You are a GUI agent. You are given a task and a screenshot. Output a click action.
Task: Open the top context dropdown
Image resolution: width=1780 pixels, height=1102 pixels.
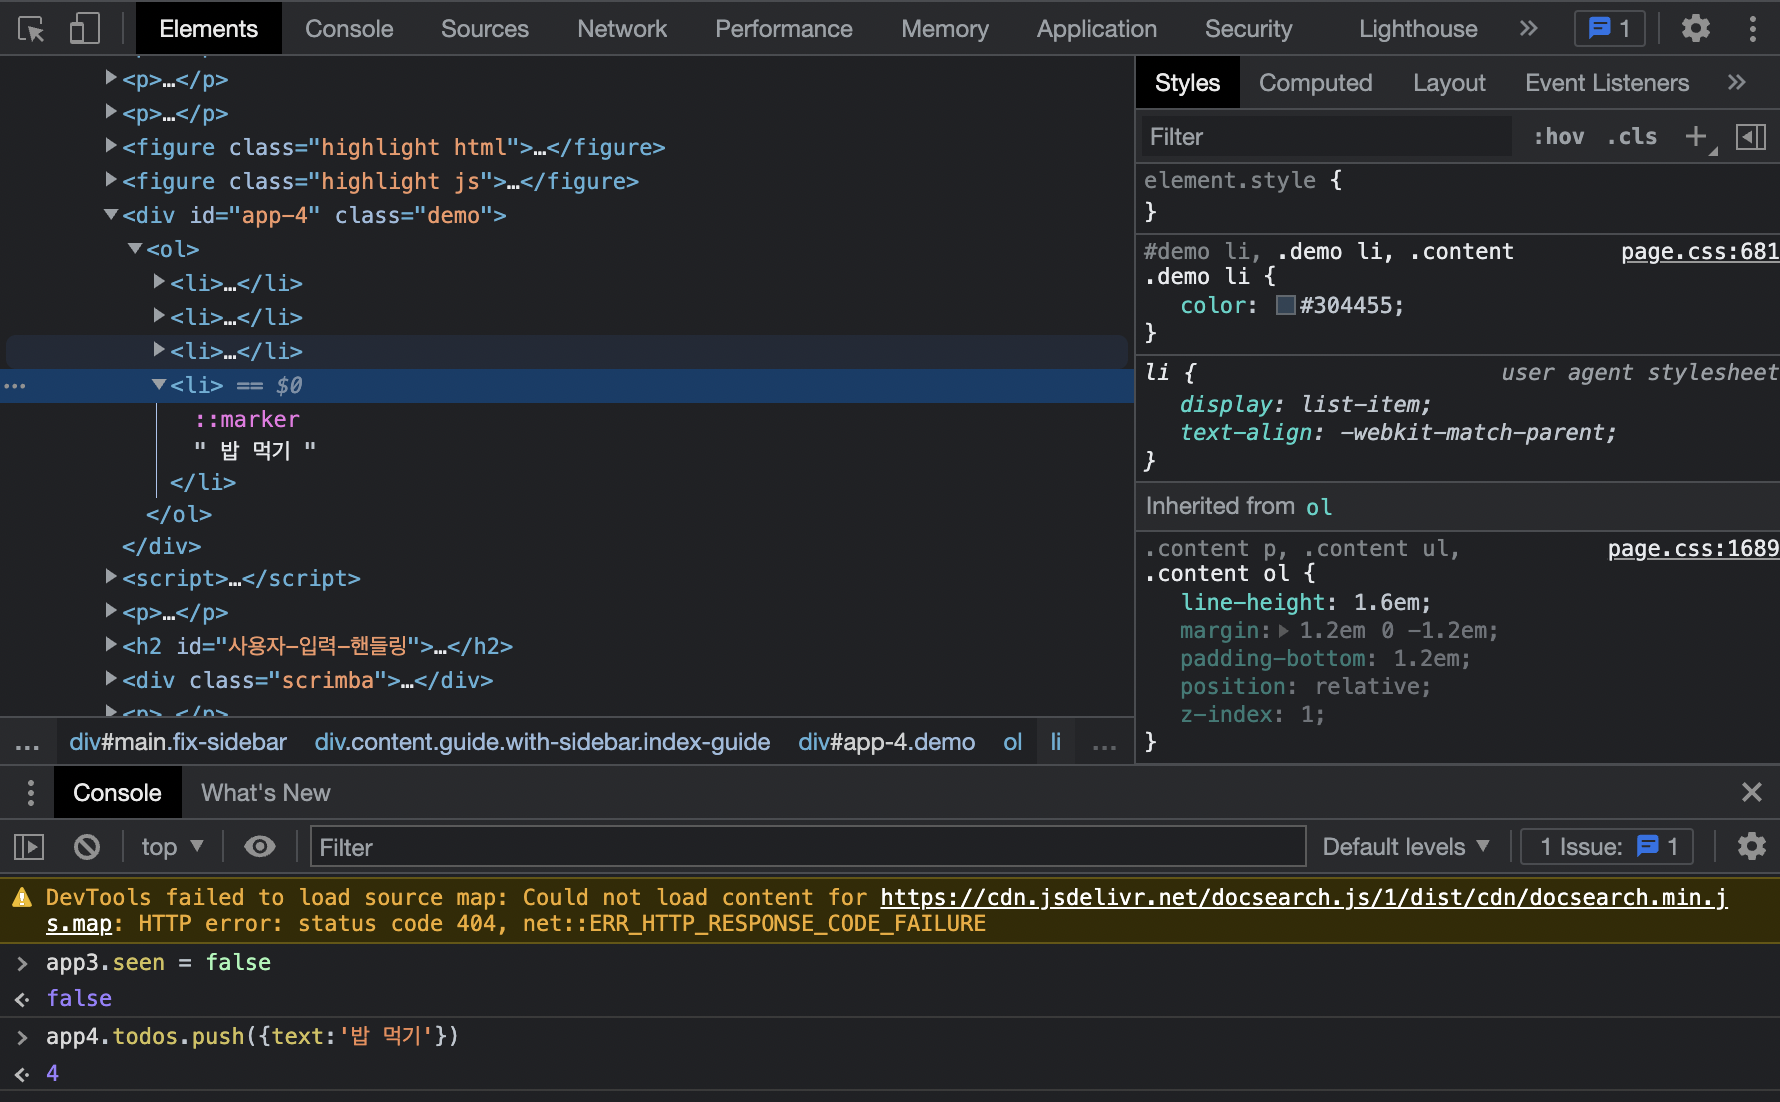click(172, 847)
